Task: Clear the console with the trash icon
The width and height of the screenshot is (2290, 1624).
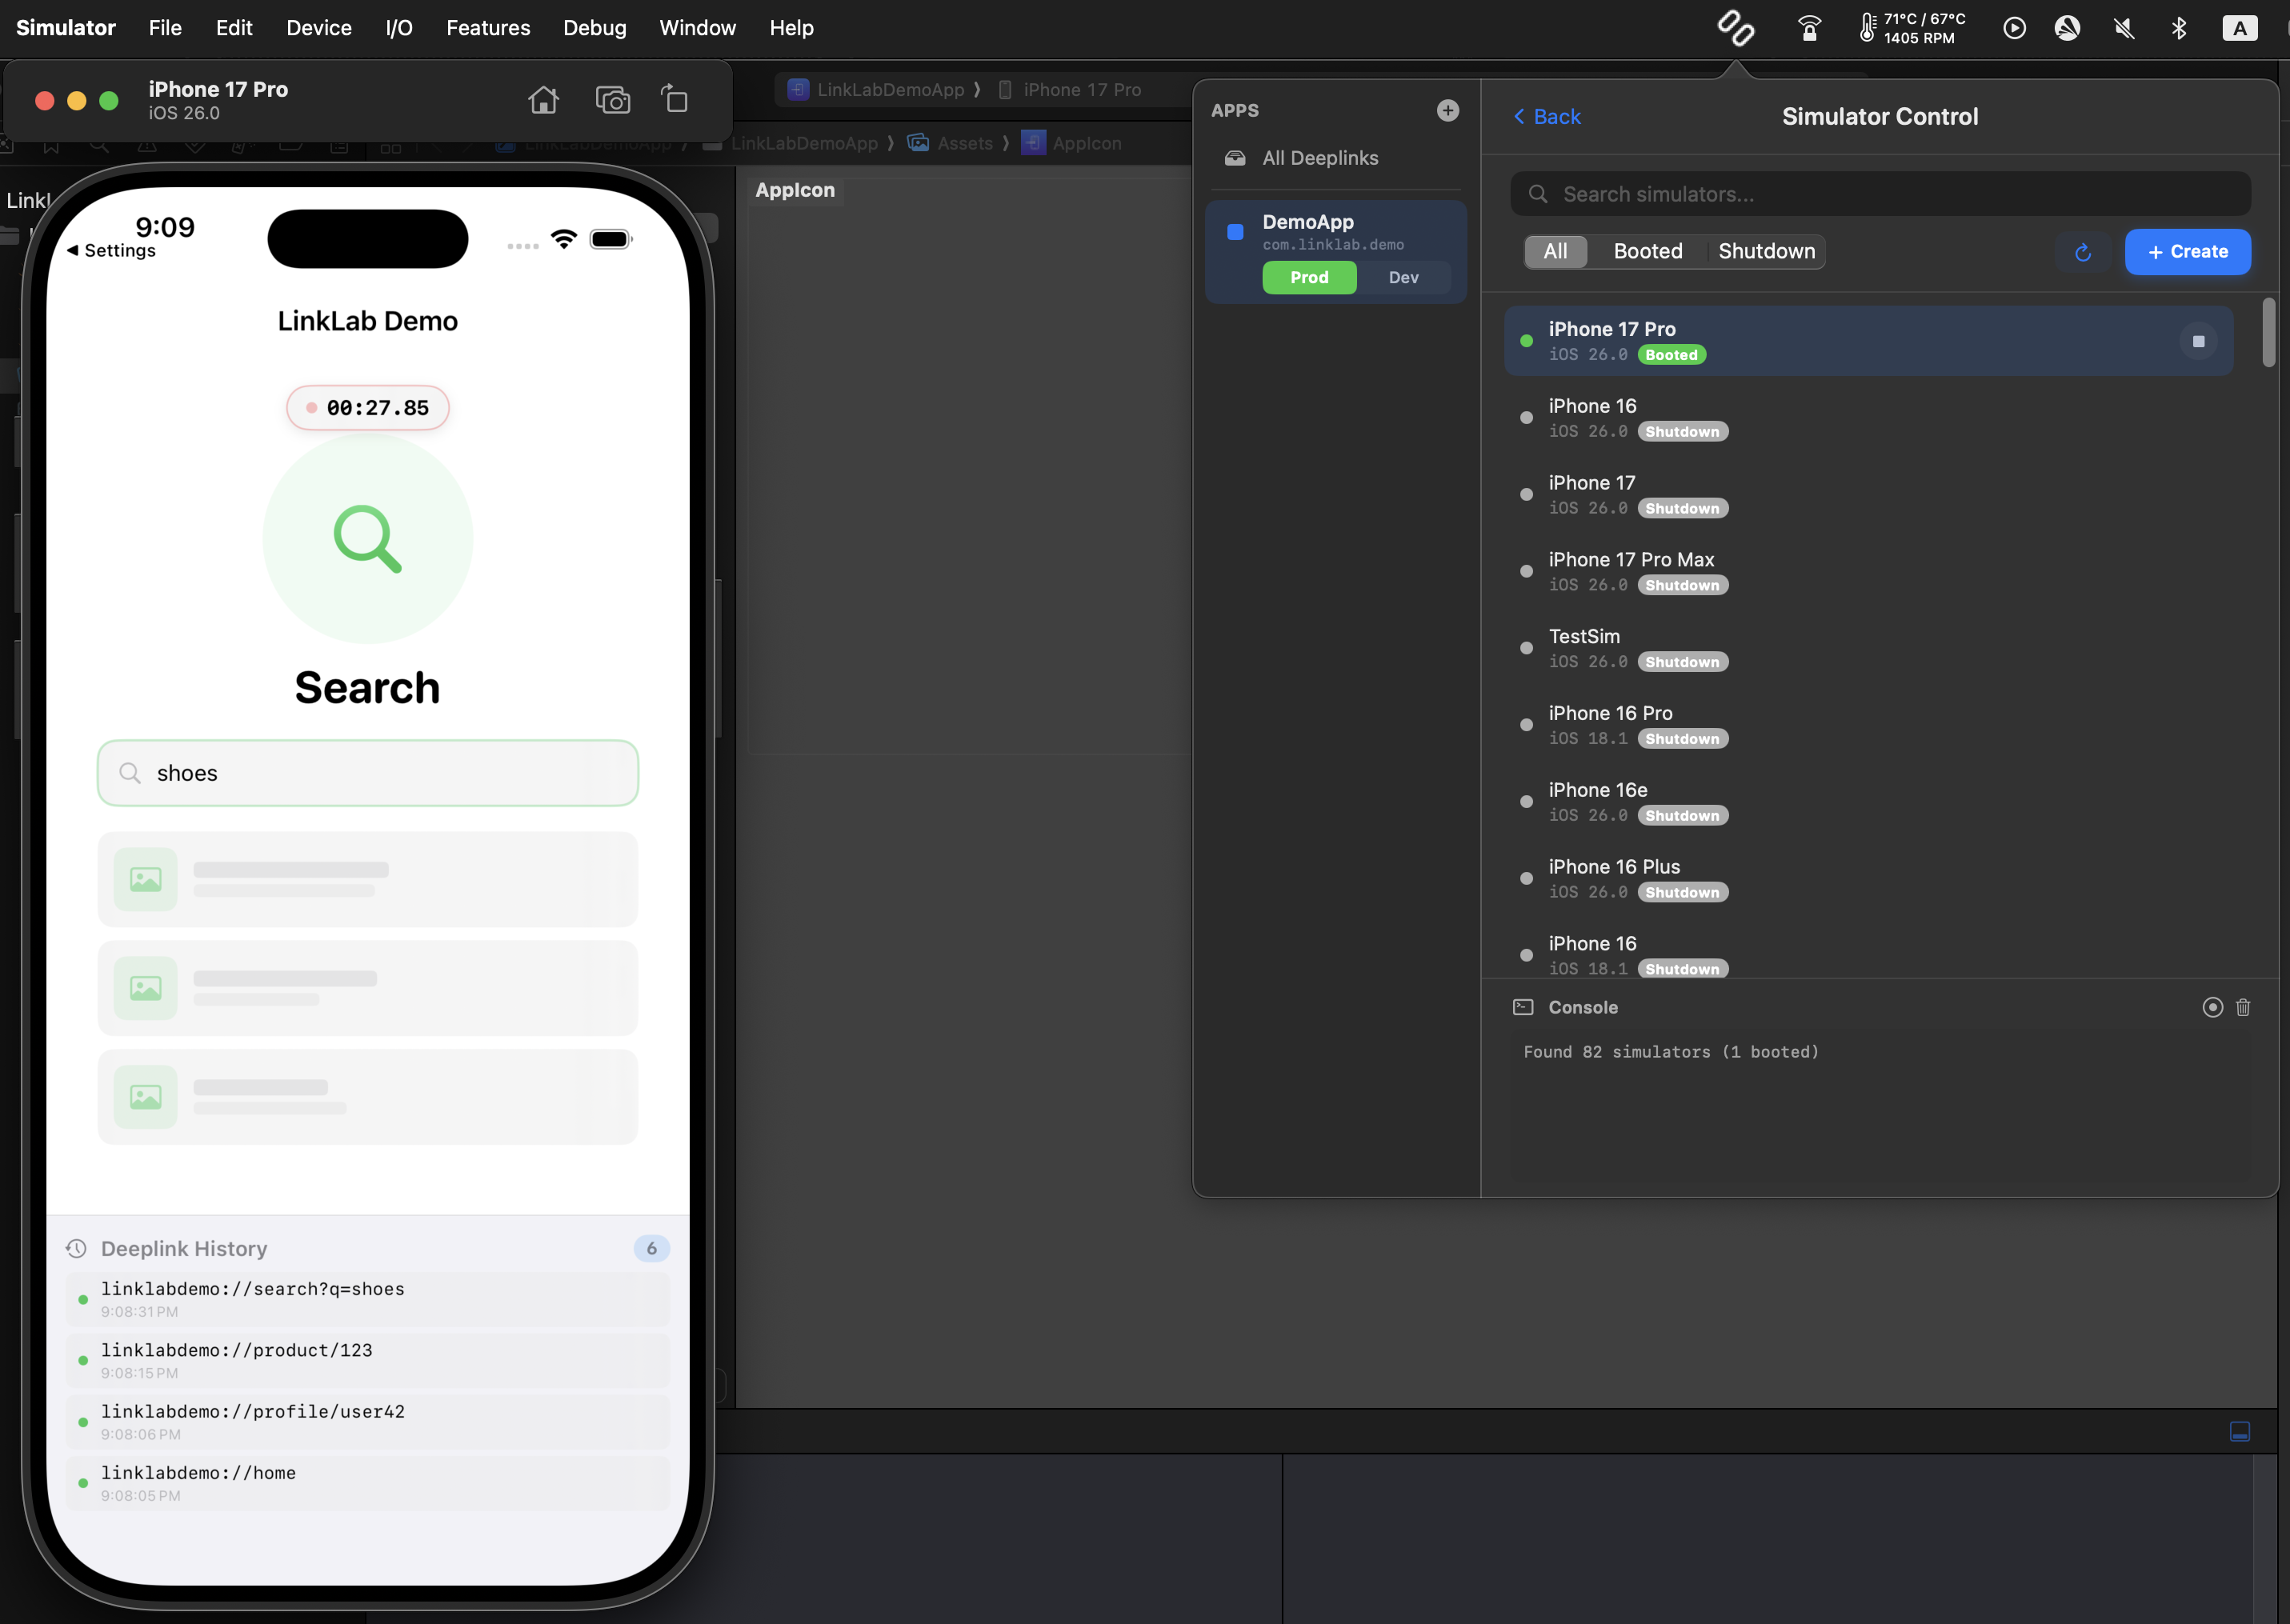Action: pos(2243,1008)
